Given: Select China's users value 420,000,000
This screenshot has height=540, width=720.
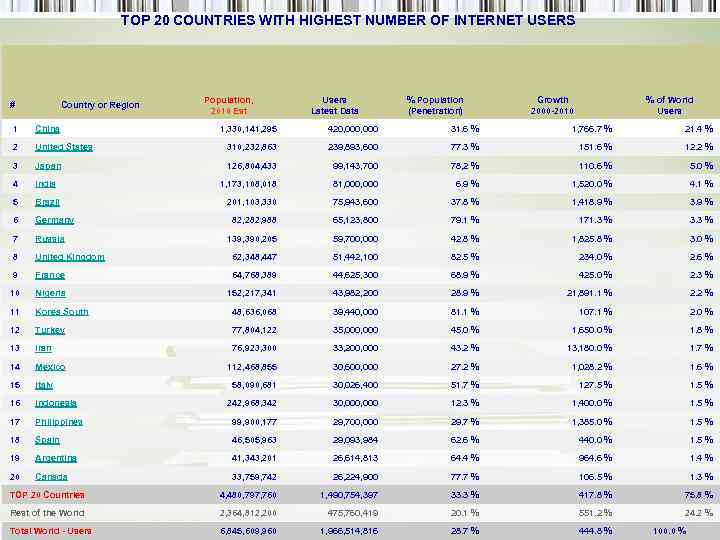Looking at the screenshot, I should [x=353, y=129].
